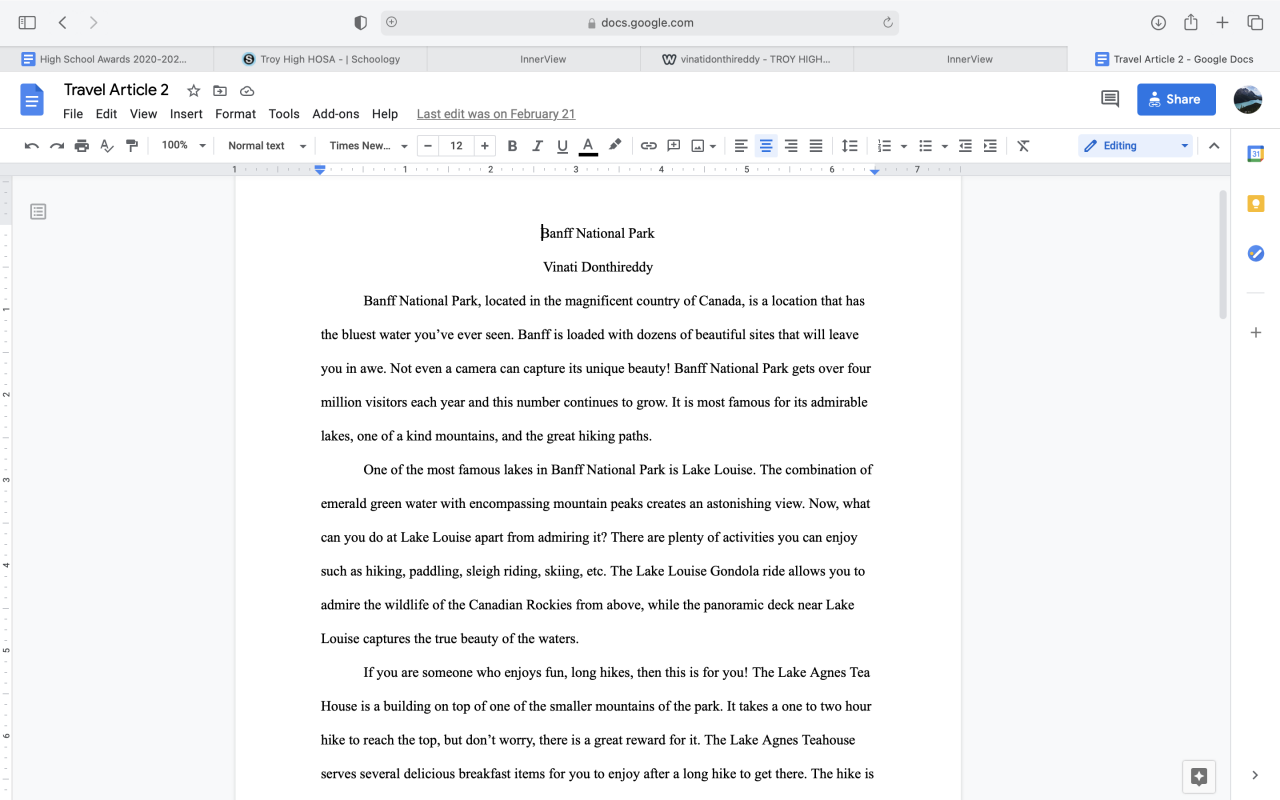Get more add-ons with the plus icon
This screenshot has width=1280, height=800.
click(1256, 333)
